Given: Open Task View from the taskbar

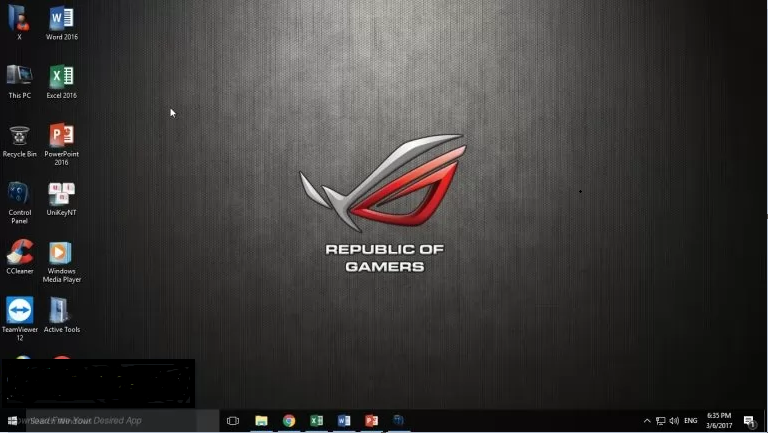Looking at the screenshot, I should click(233, 421).
